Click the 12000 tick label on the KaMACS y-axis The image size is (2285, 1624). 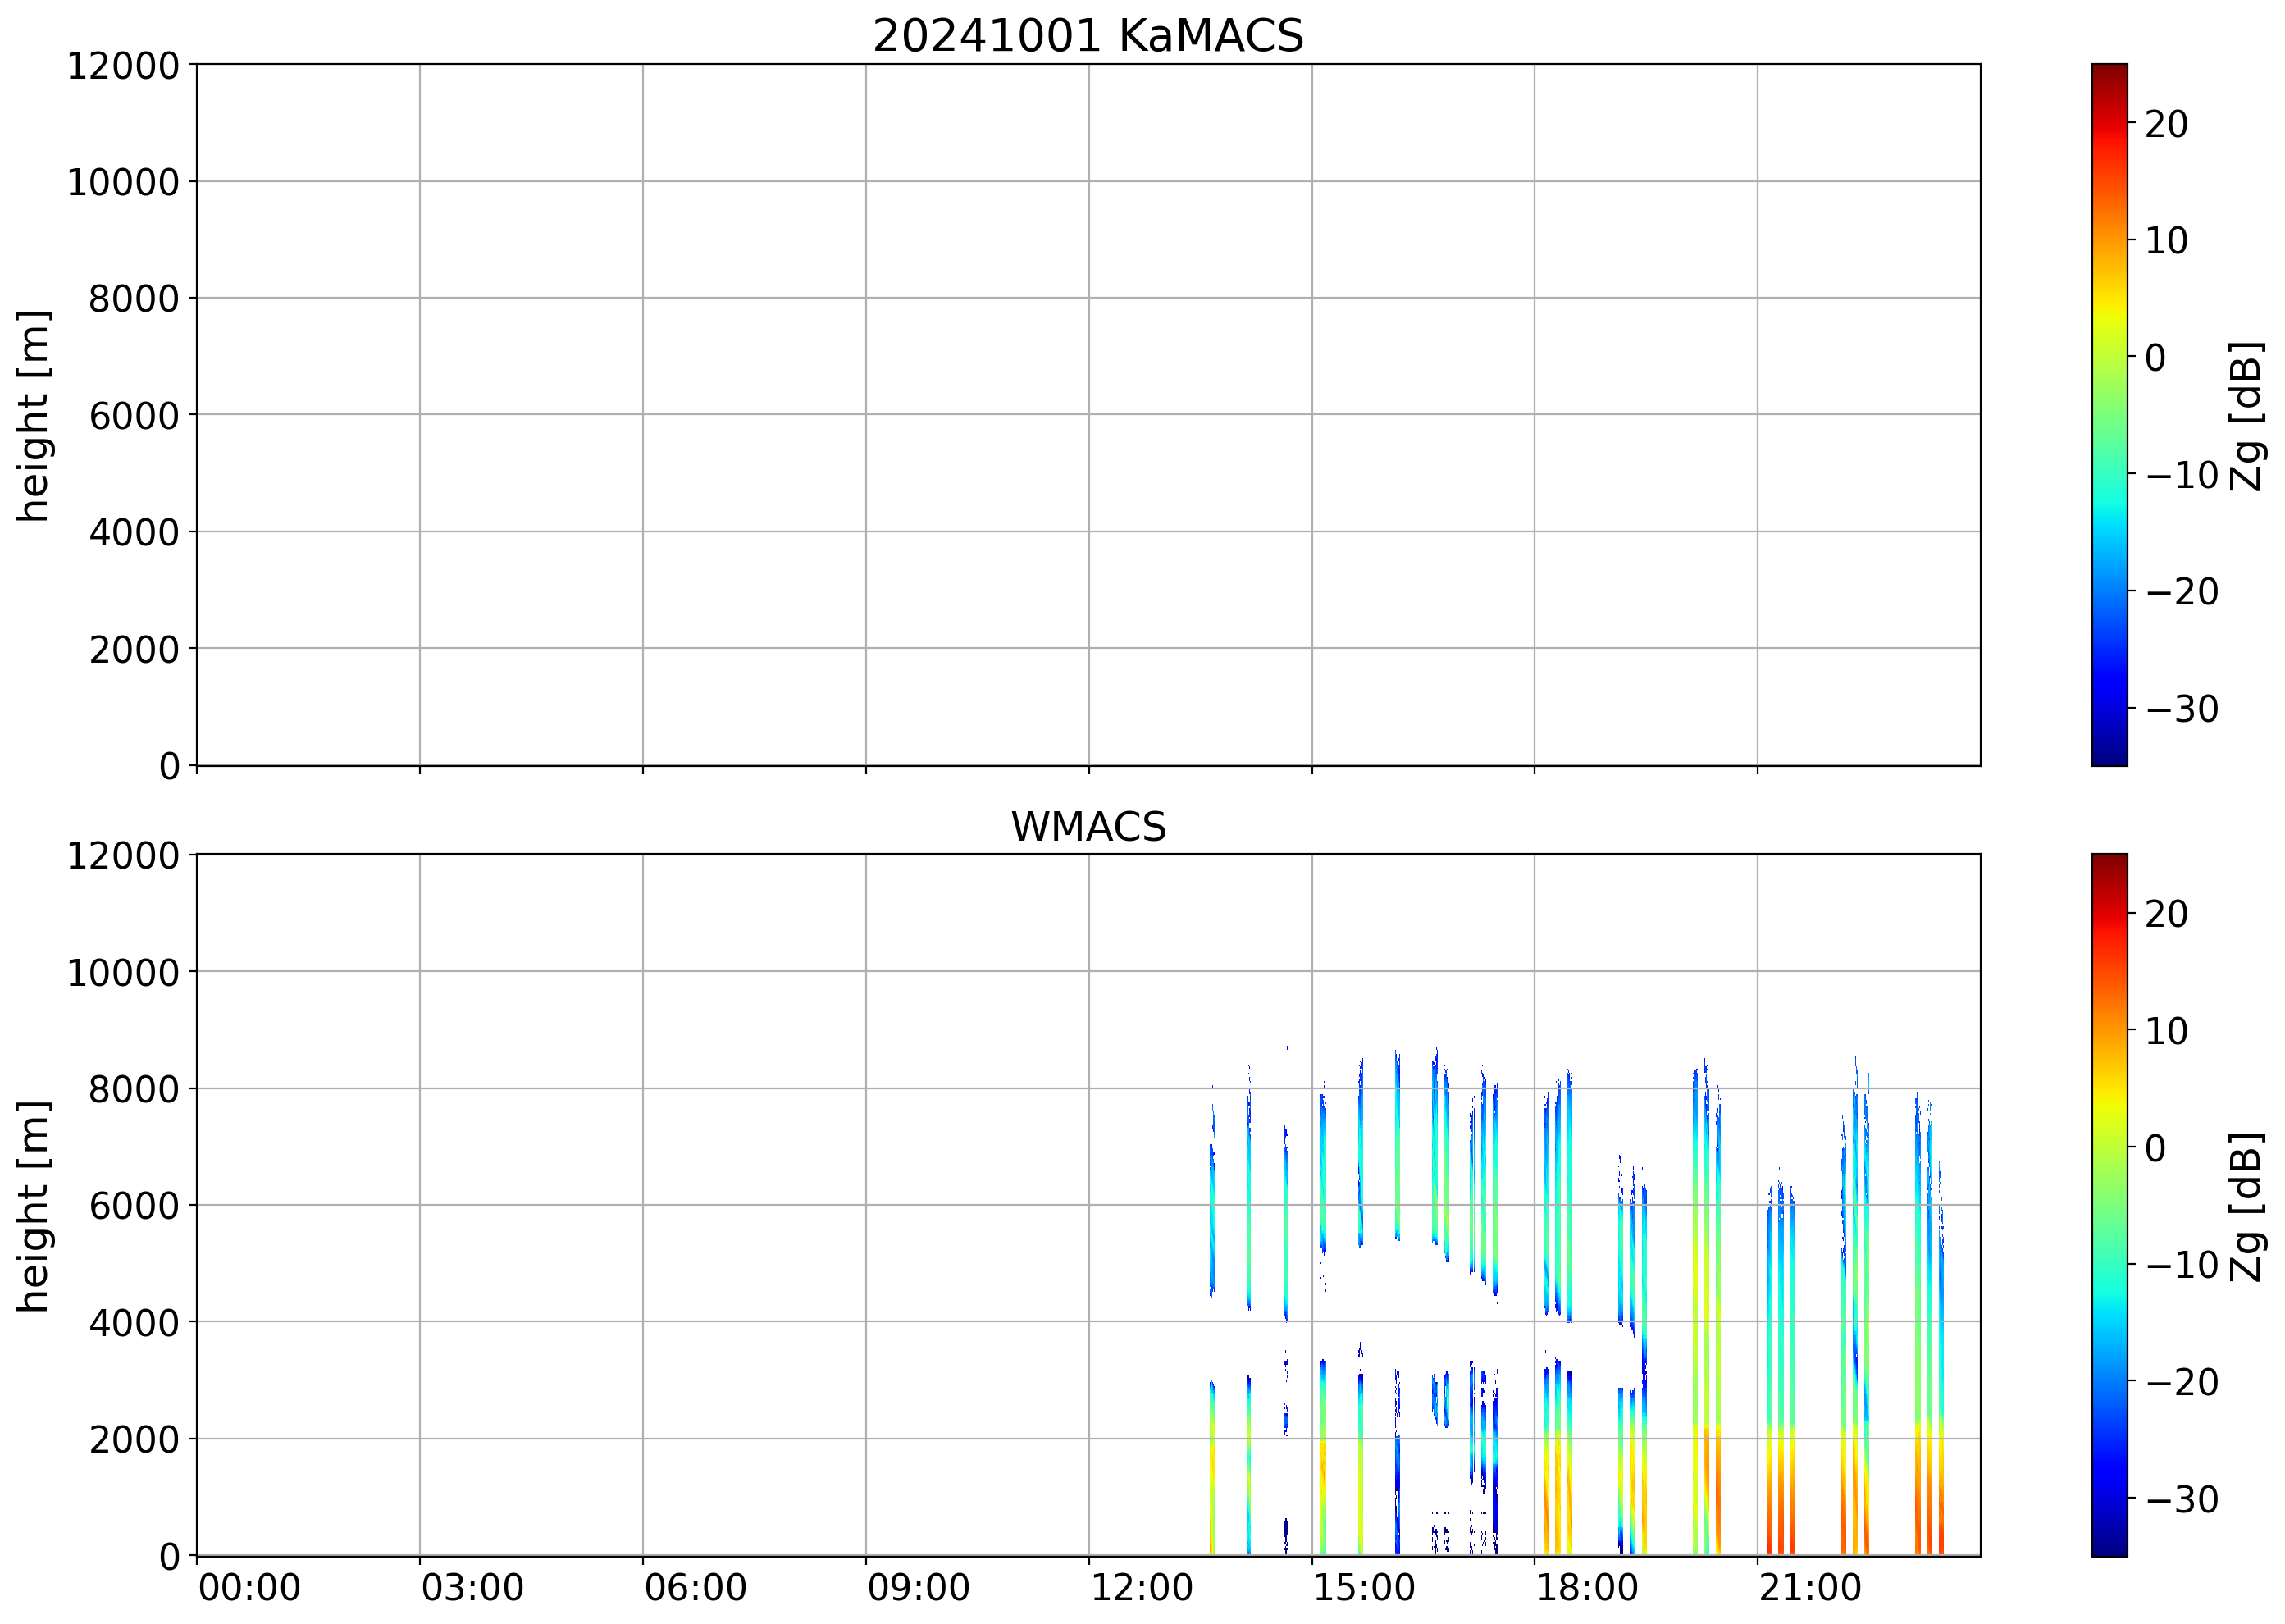[x=123, y=66]
